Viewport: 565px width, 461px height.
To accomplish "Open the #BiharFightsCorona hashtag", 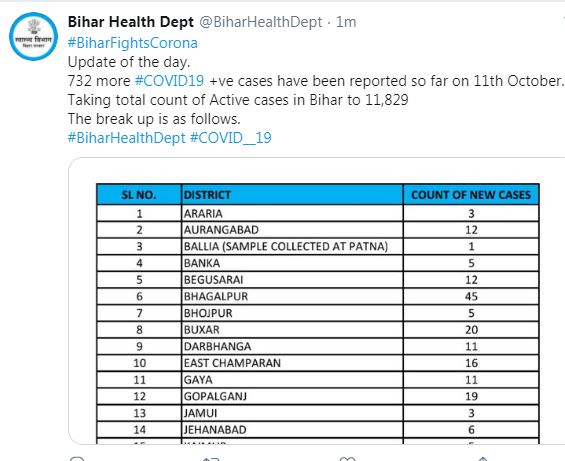I will click(x=133, y=43).
